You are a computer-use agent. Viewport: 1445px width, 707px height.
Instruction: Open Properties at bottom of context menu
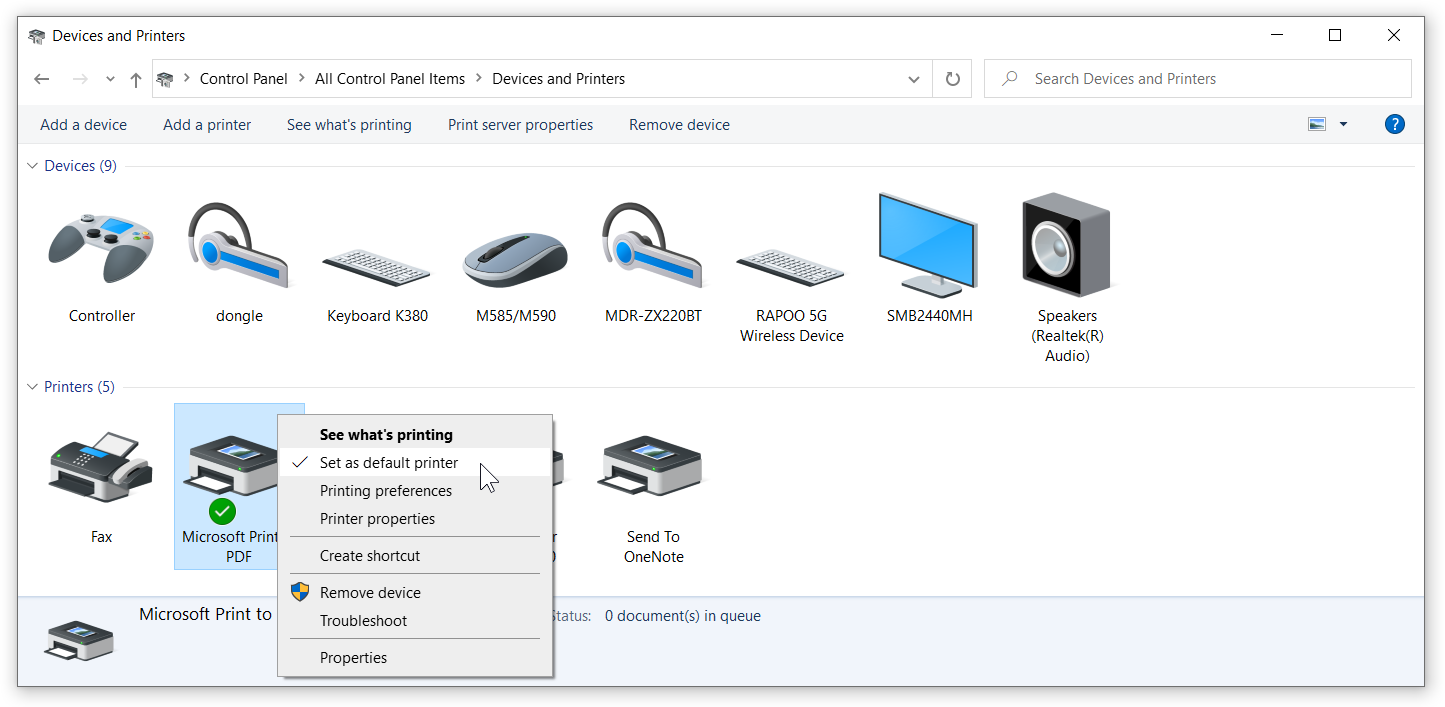(x=415, y=658)
